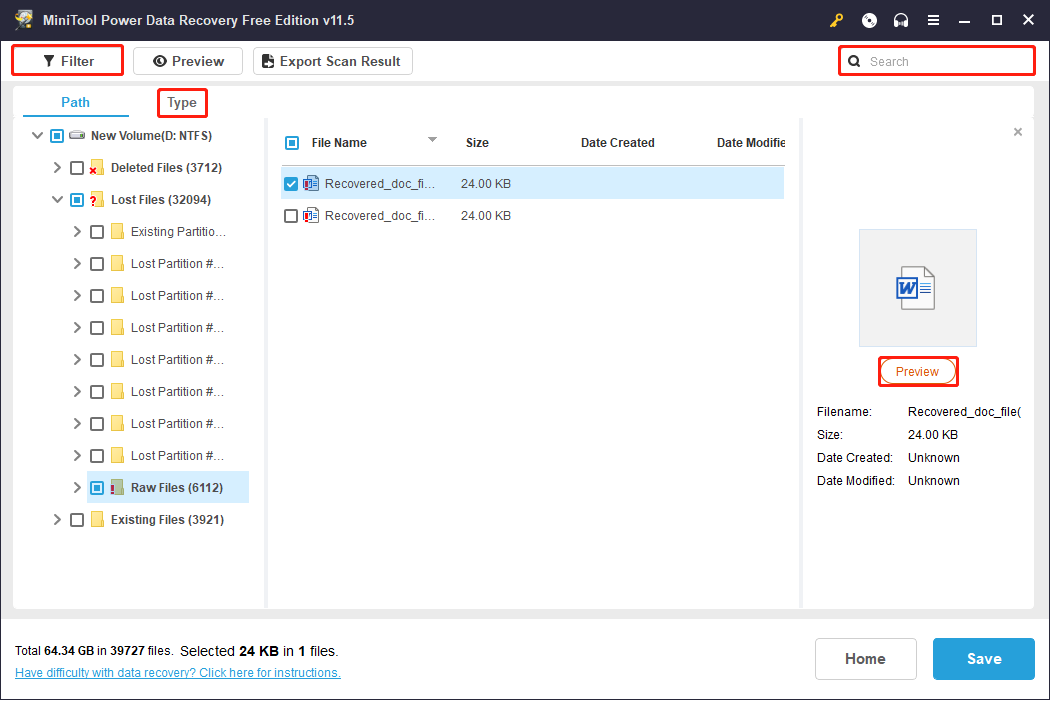The image size is (1051, 701).
Task: Click the Word document preview thumbnail
Action: (x=918, y=288)
